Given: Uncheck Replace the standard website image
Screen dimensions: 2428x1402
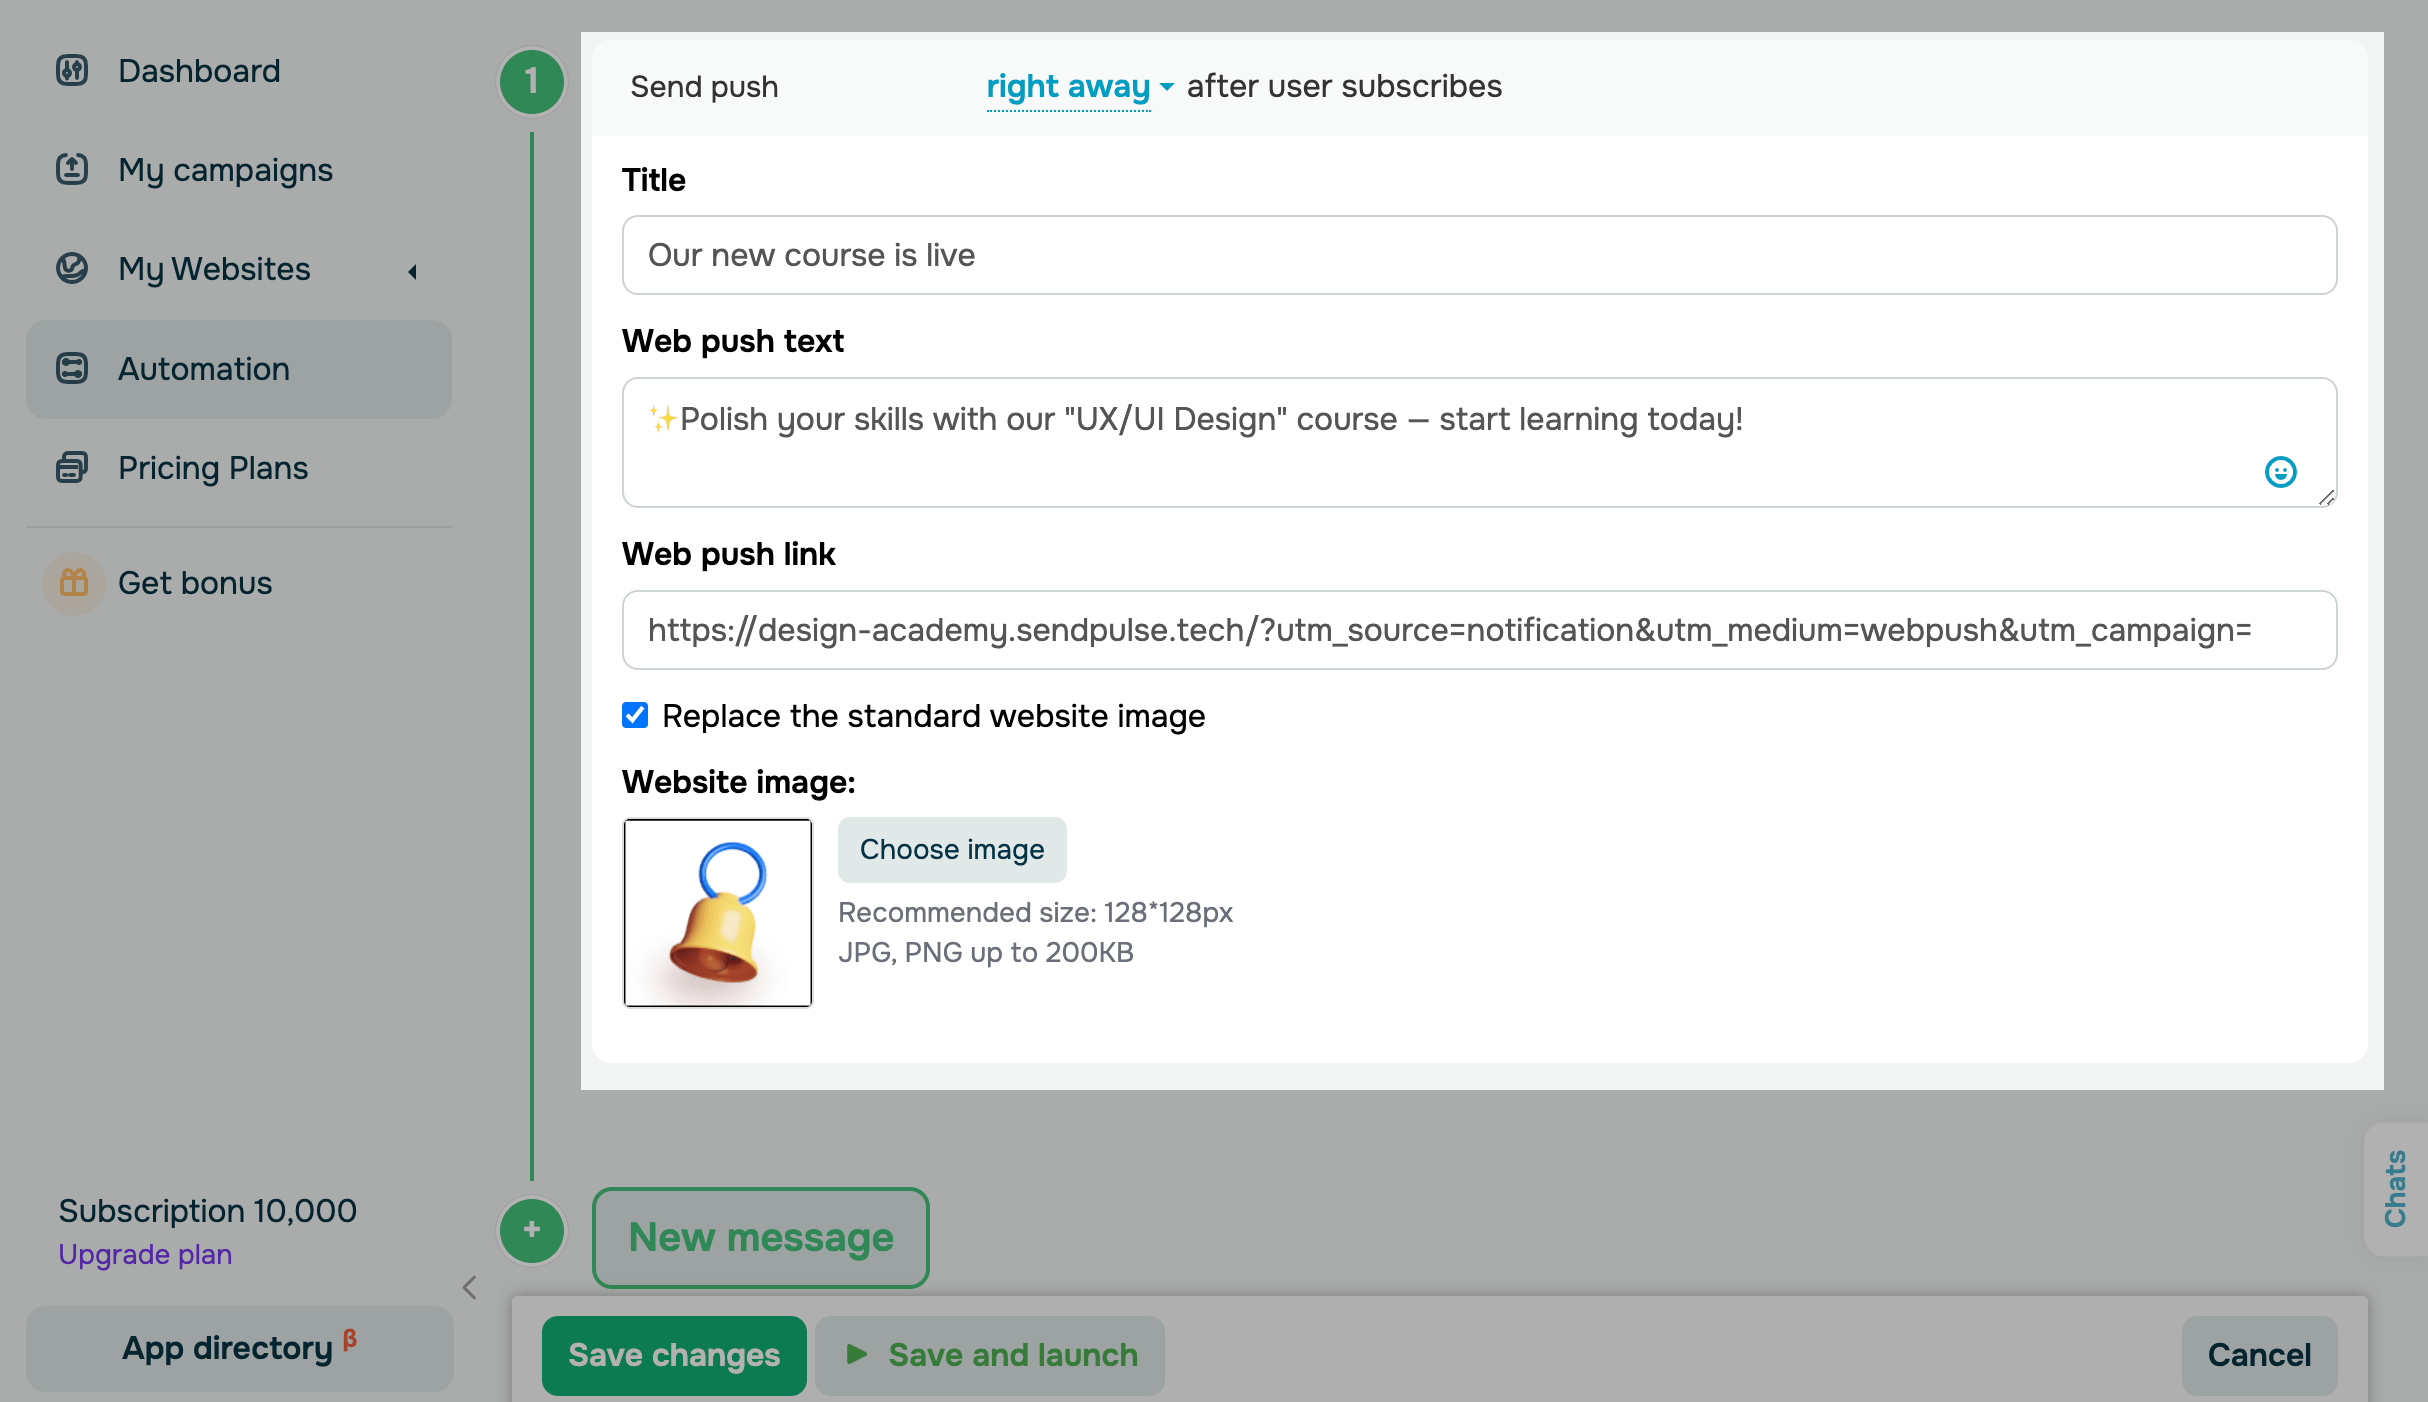Looking at the screenshot, I should click(x=635, y=715).
